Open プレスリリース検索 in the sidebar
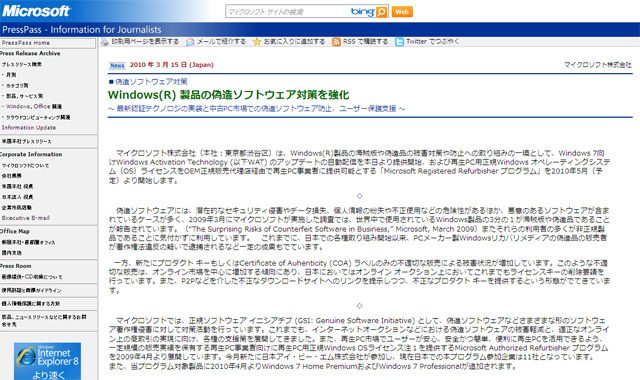 (21, 64)
